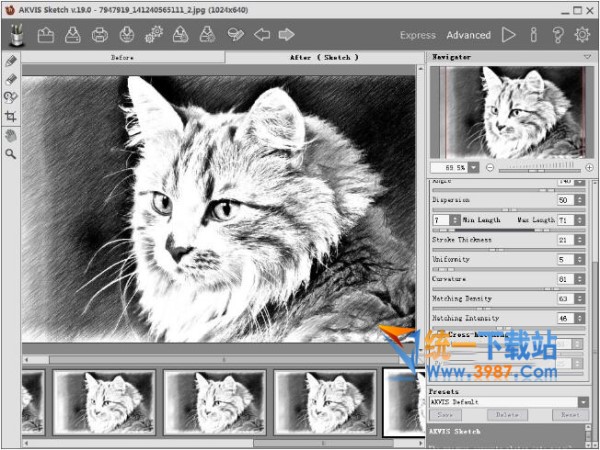Select the Pencil stroke direction tool
600x450 pixels.
click(x=11, y=61)
